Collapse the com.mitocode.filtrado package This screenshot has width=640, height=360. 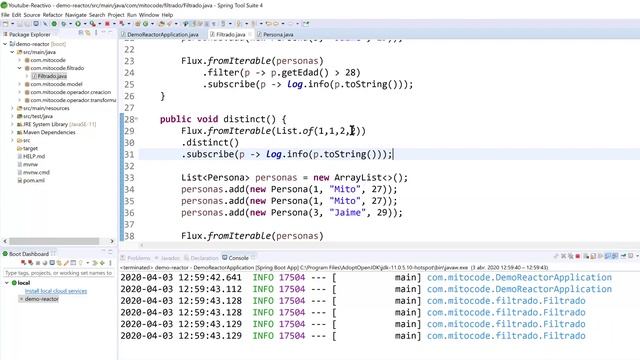coord(20,68)
